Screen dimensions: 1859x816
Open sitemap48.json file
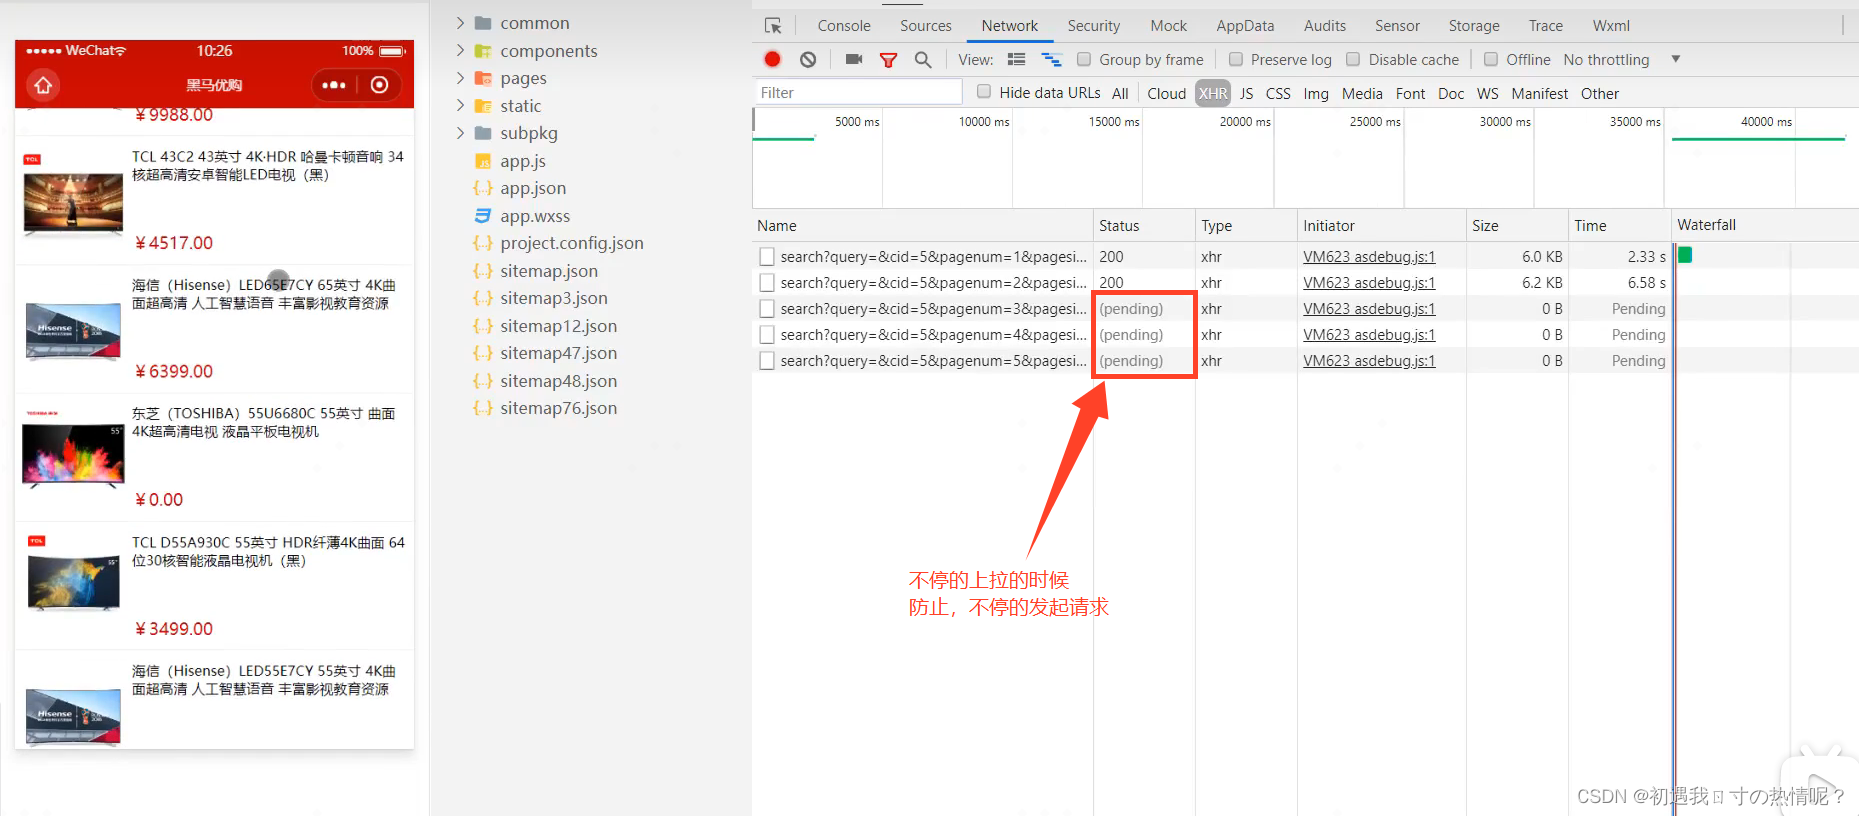[559, 381]
